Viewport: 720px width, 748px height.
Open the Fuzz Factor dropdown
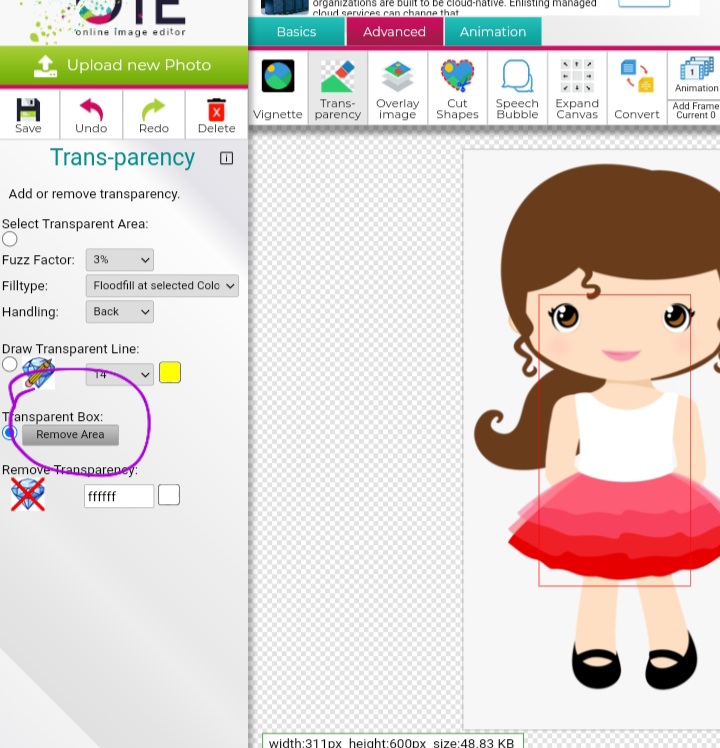pyautogui.click(x=119, y=260)
